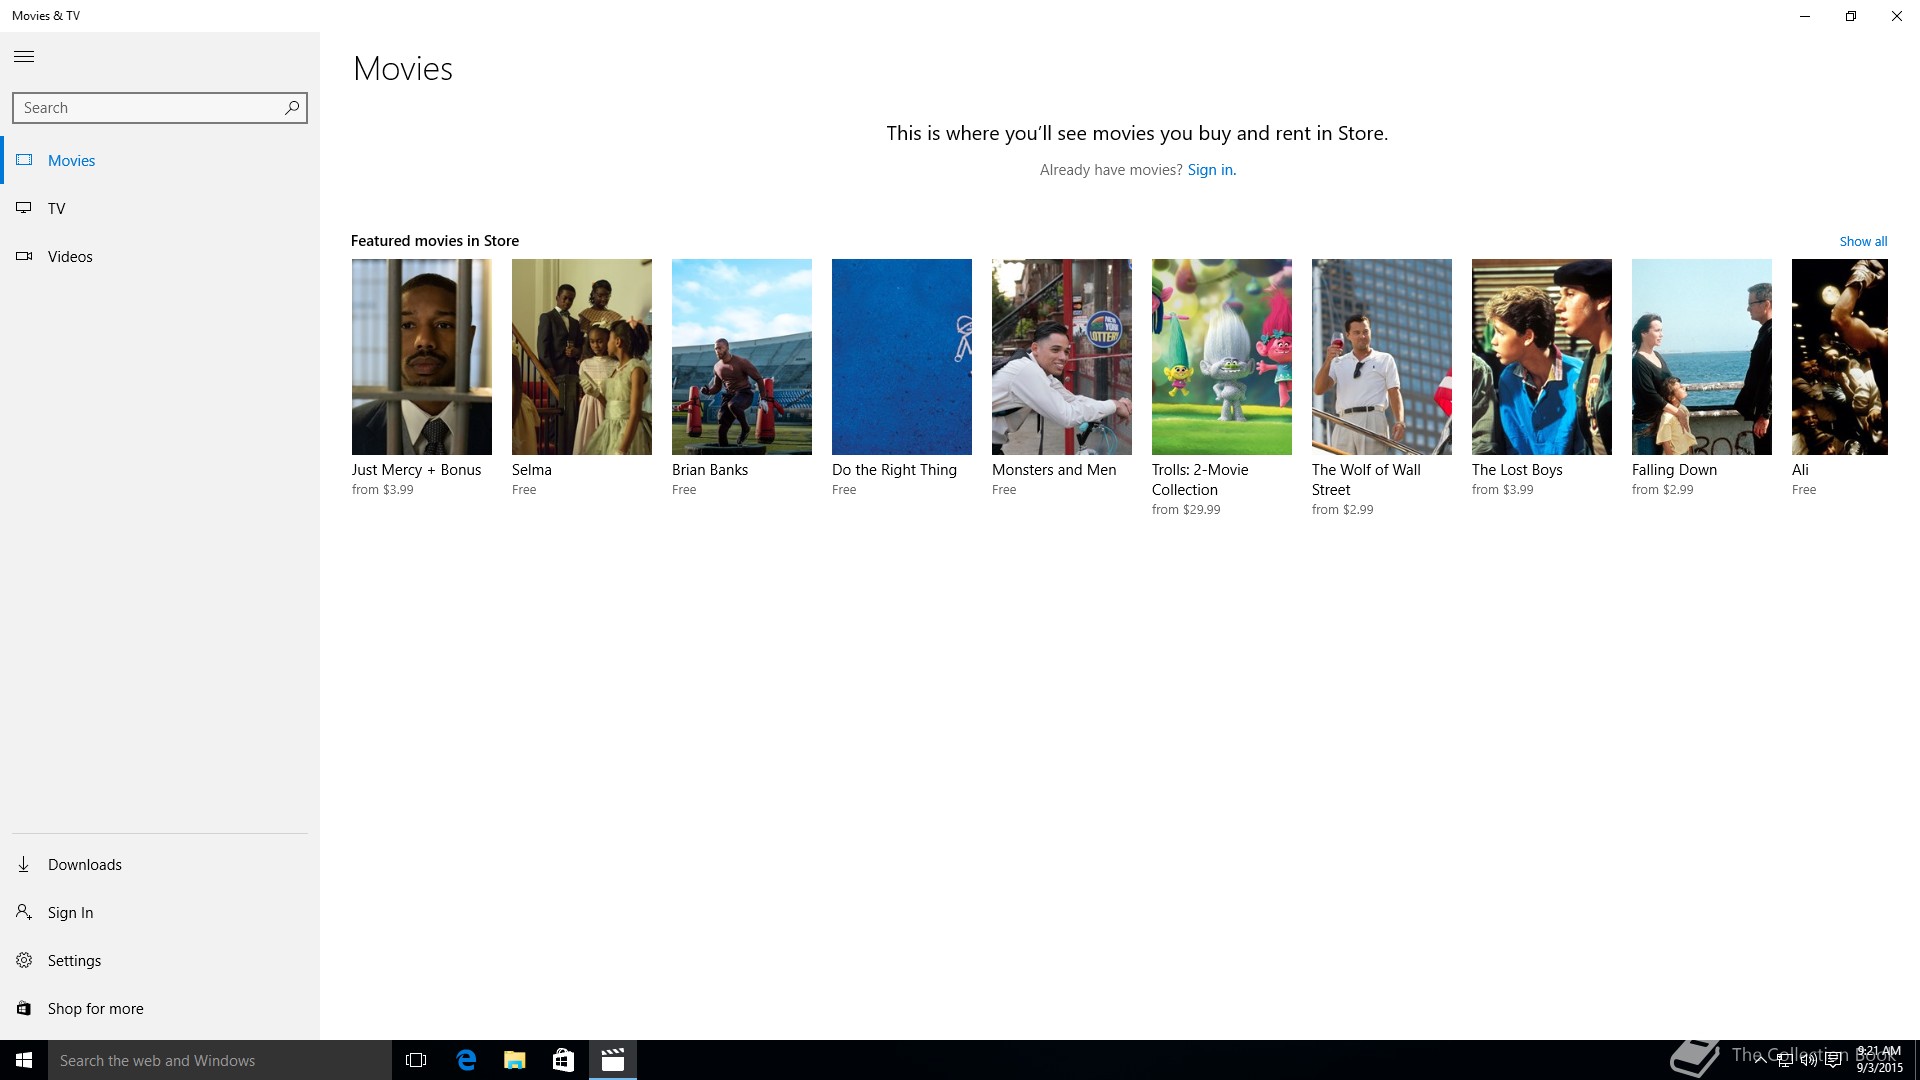Open the Ali movie poster

tap(1840, 357)
